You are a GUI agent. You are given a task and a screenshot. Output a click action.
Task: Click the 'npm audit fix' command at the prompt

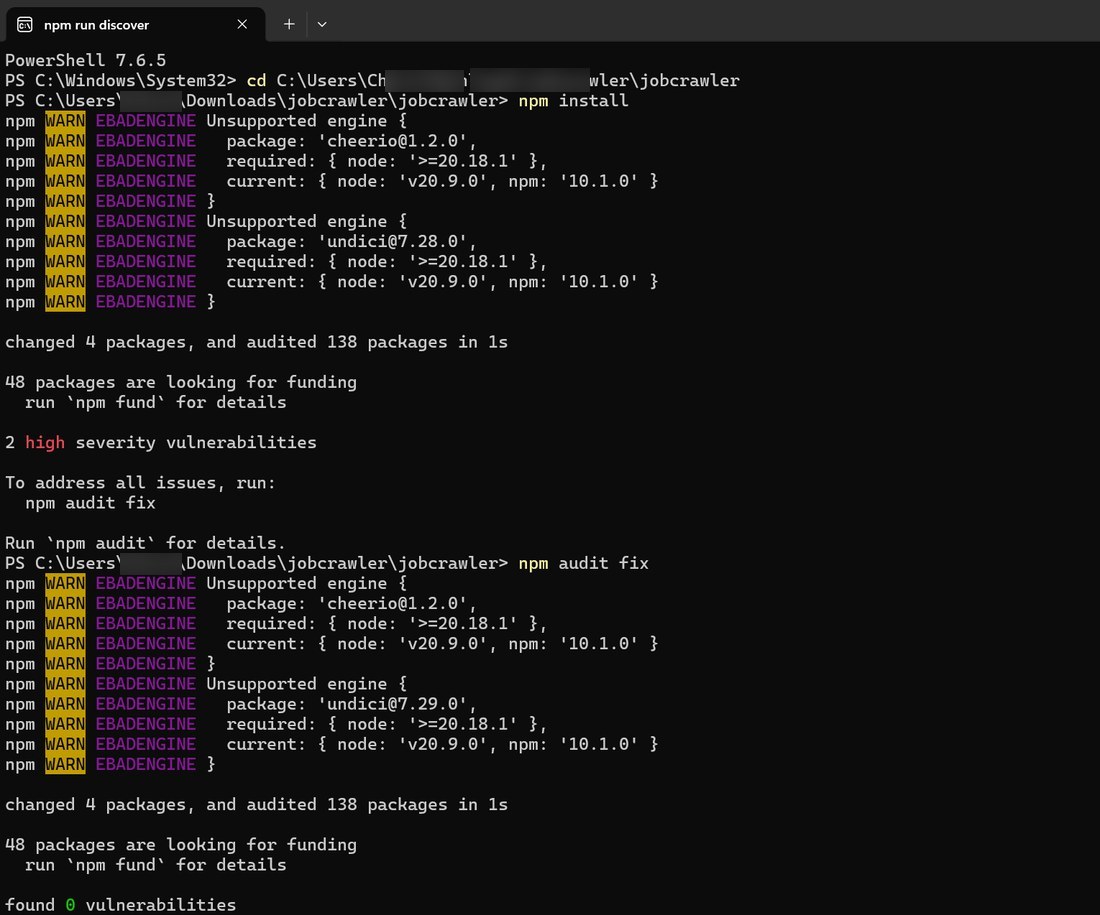point(583,563)
